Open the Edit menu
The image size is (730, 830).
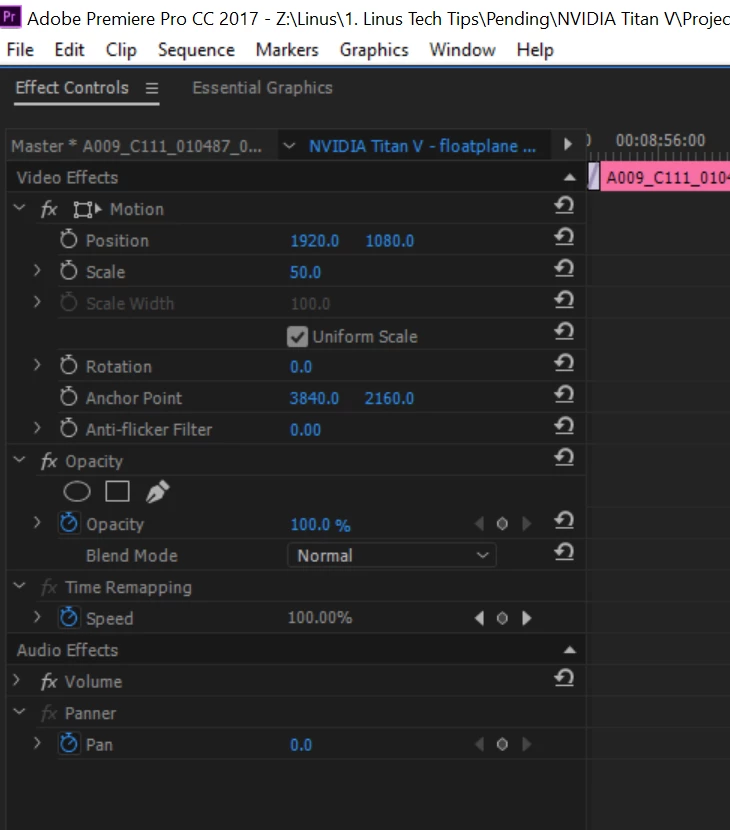69,50
